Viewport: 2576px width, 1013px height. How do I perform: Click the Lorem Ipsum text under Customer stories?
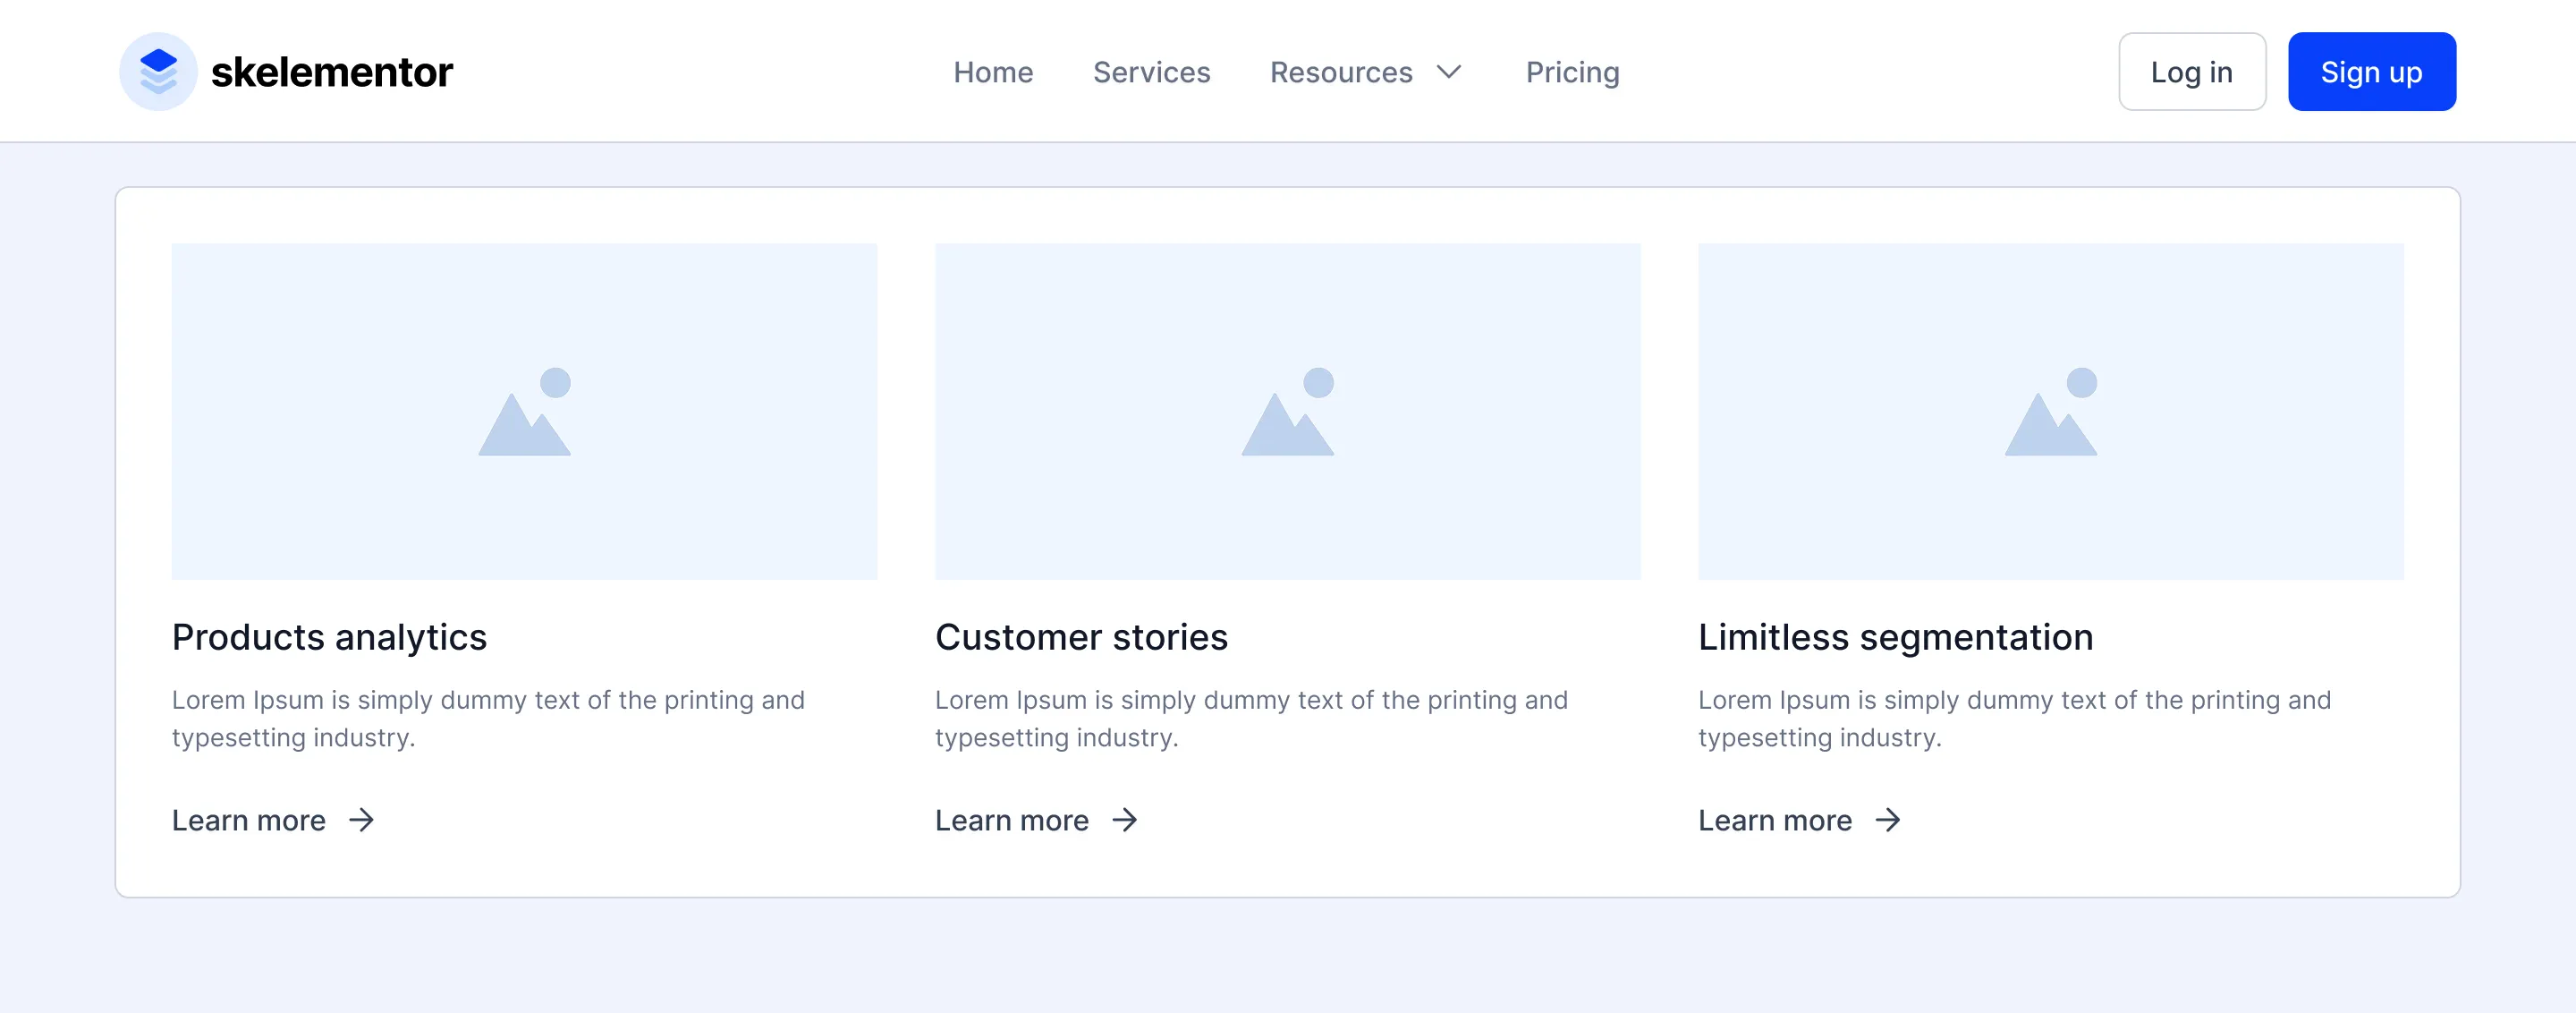[x=1251, y=718]
